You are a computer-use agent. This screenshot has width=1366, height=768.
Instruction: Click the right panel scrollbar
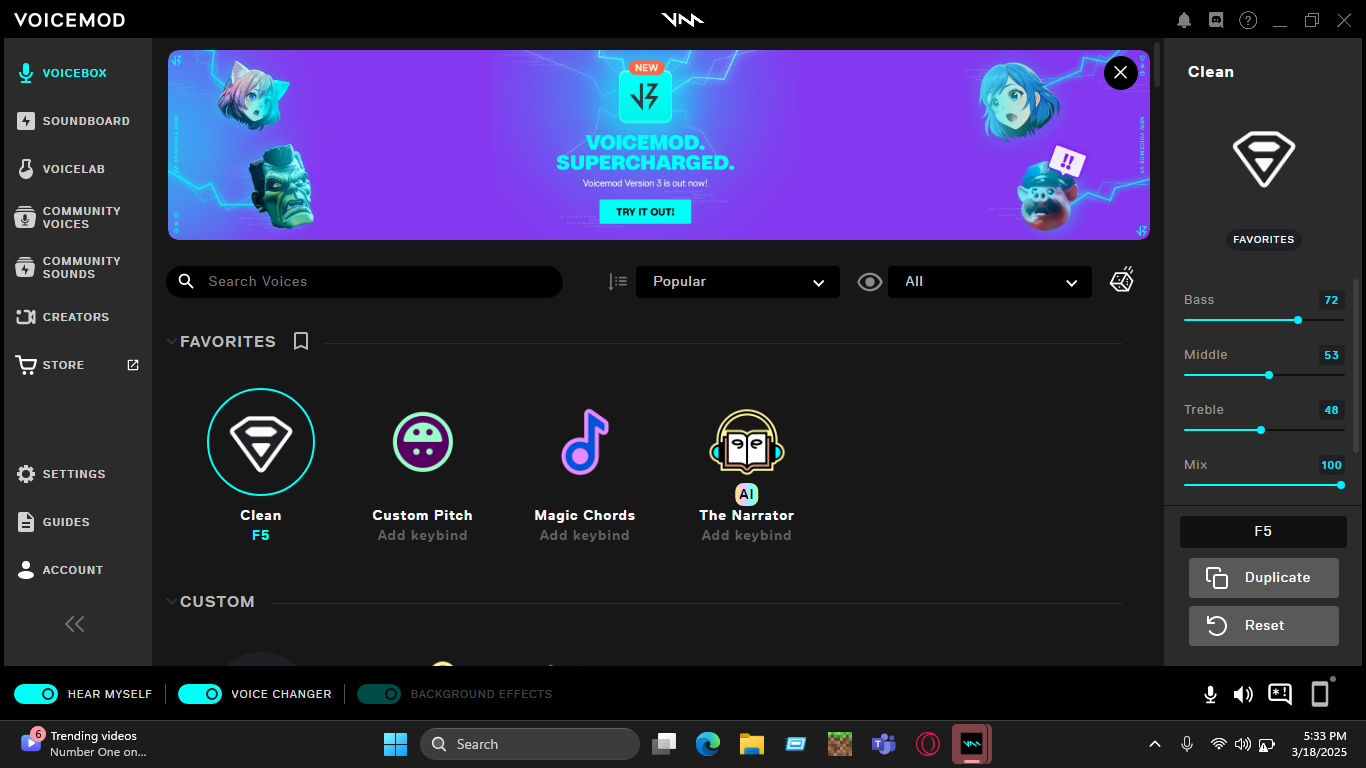click(1357, 365)
